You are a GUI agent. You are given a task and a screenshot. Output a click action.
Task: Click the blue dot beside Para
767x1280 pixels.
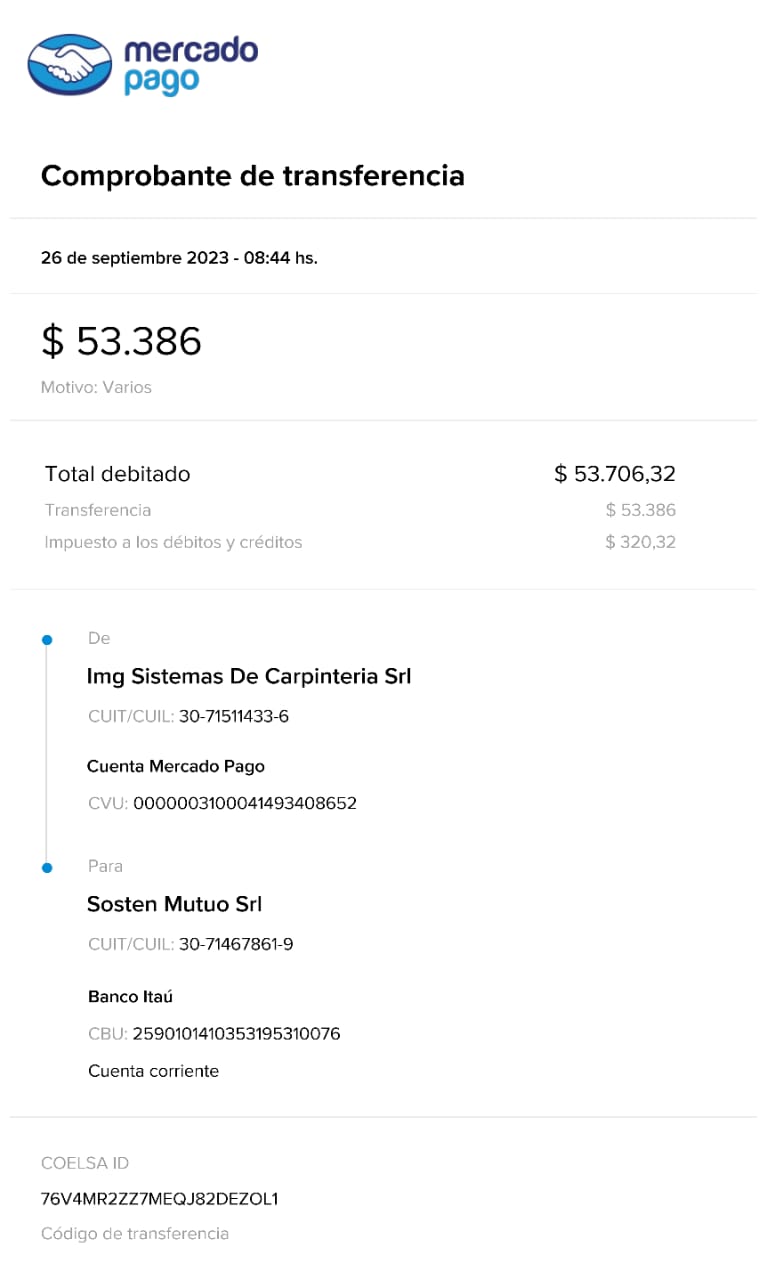pyautogui.click(x=46, y=867)
